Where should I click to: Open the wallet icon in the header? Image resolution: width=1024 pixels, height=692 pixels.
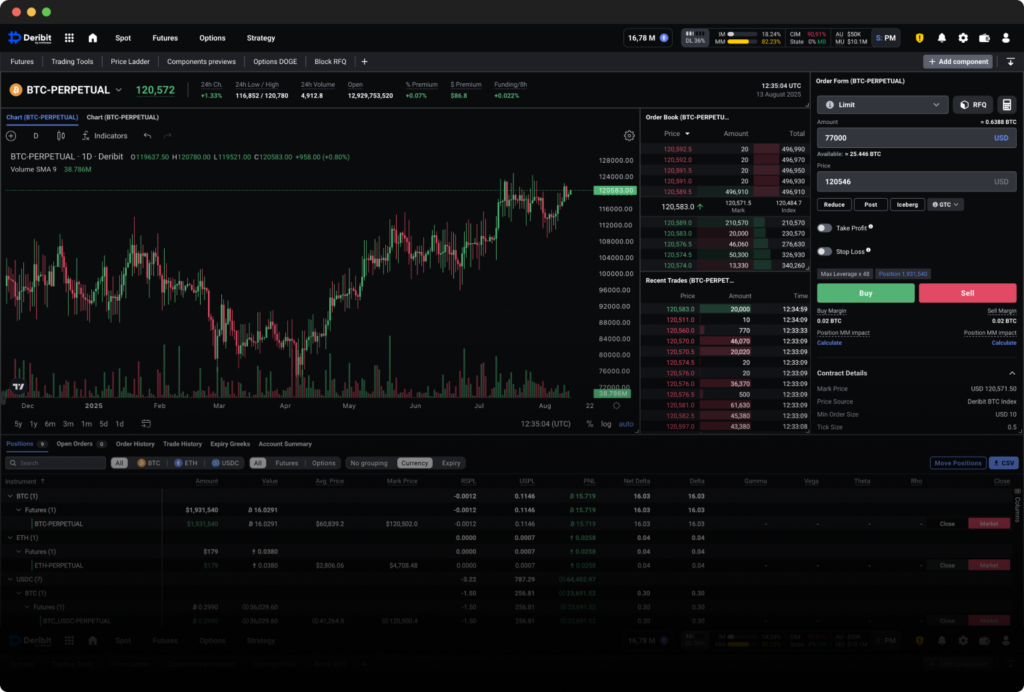pos(984,38)
